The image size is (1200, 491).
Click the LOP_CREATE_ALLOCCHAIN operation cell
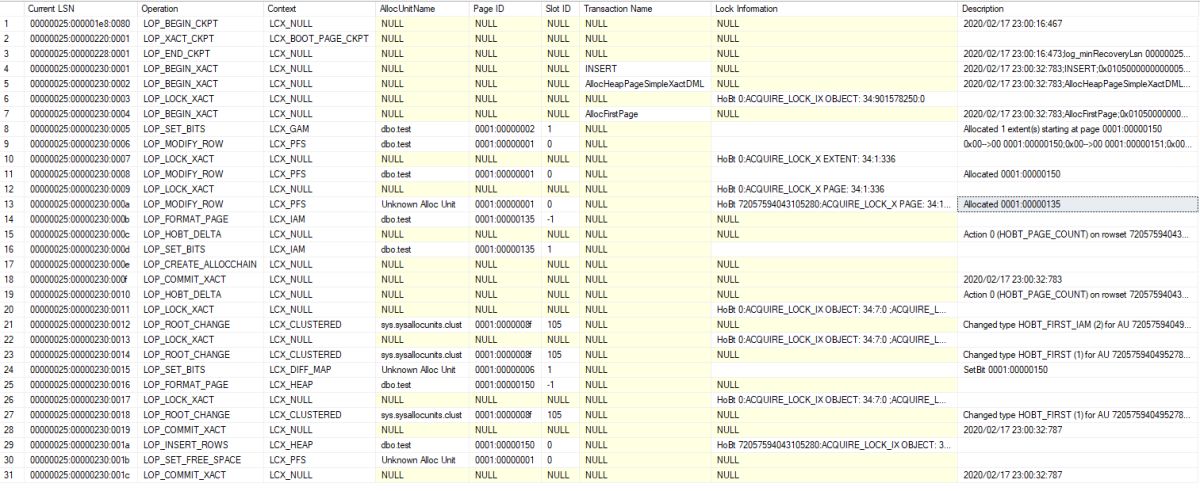201,265
